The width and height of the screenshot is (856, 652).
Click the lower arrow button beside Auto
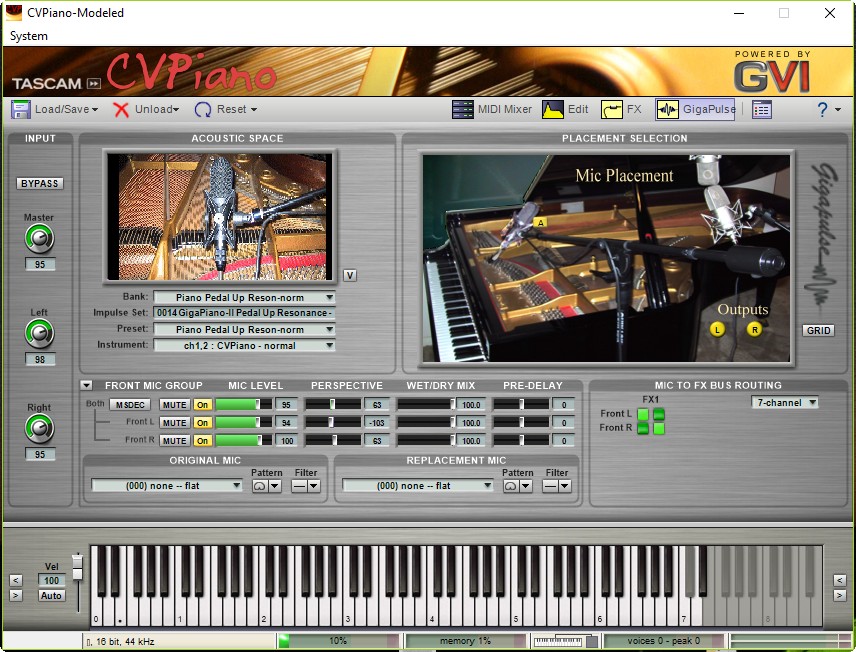tap(16, 595)
